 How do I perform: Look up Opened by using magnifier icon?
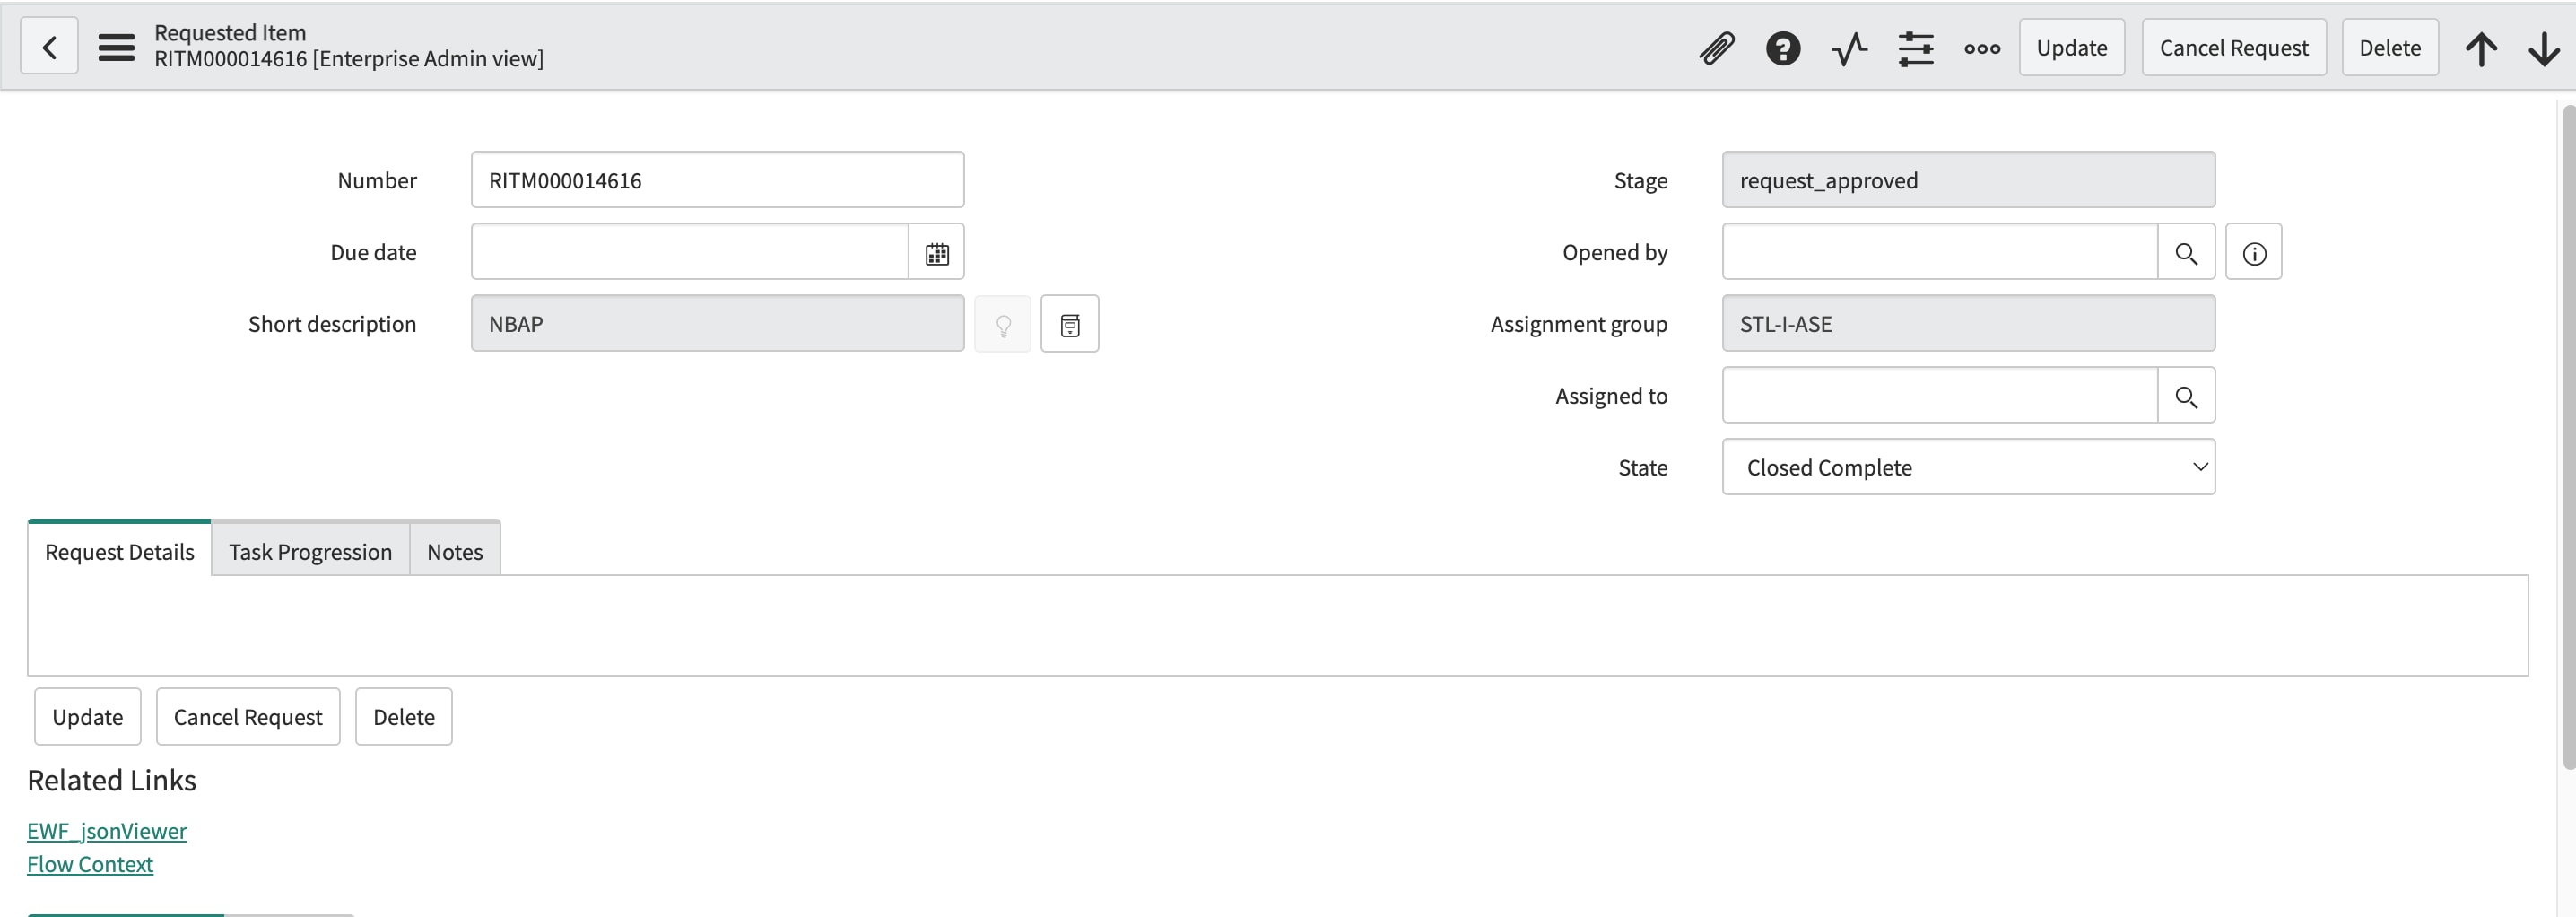2186,252
